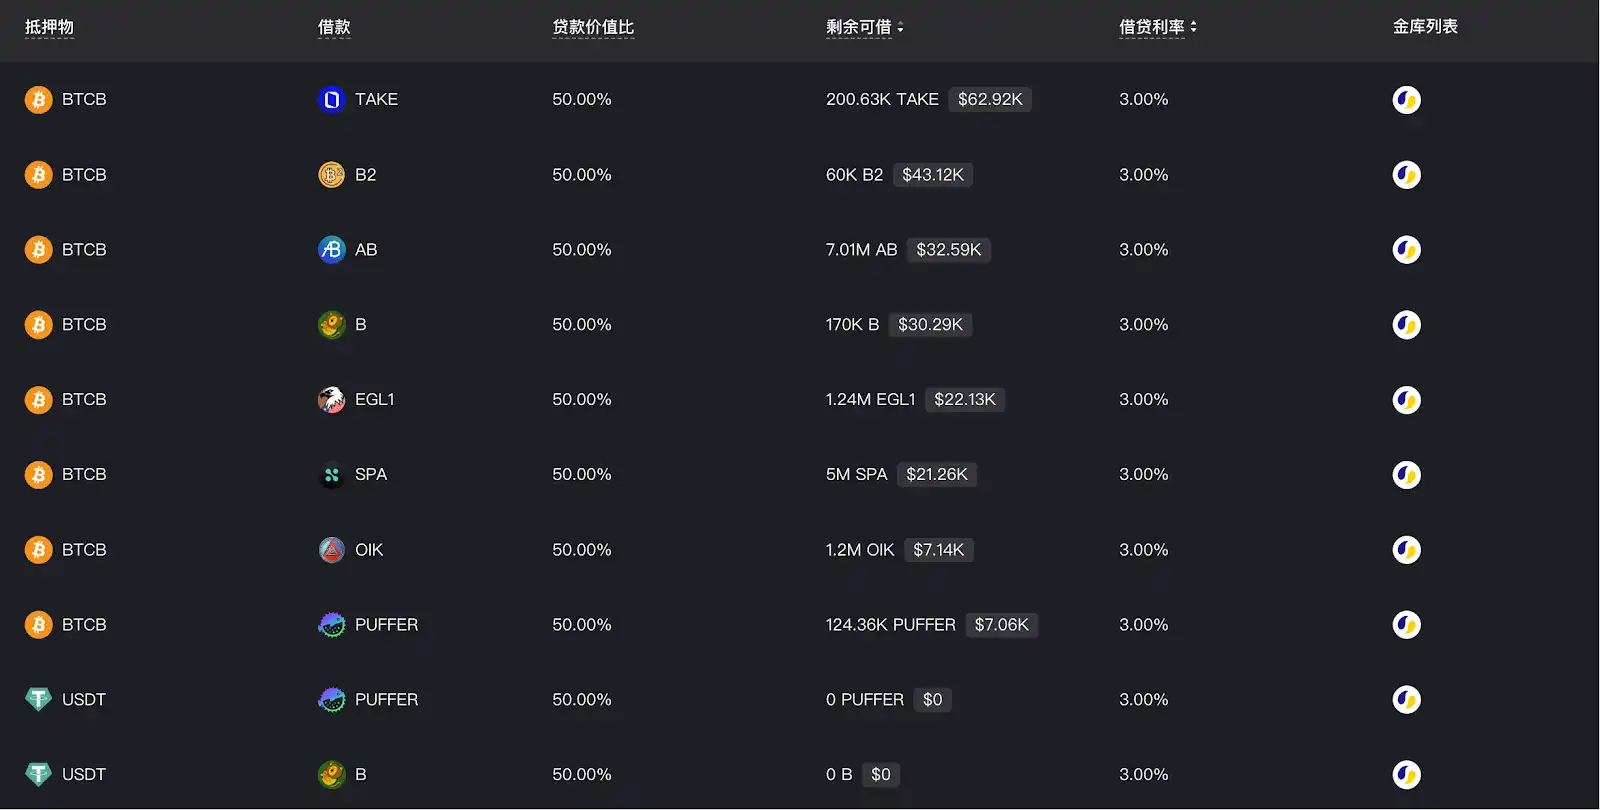Click the OIK token icon
The image size is (1600, 810).
point(331,550)
